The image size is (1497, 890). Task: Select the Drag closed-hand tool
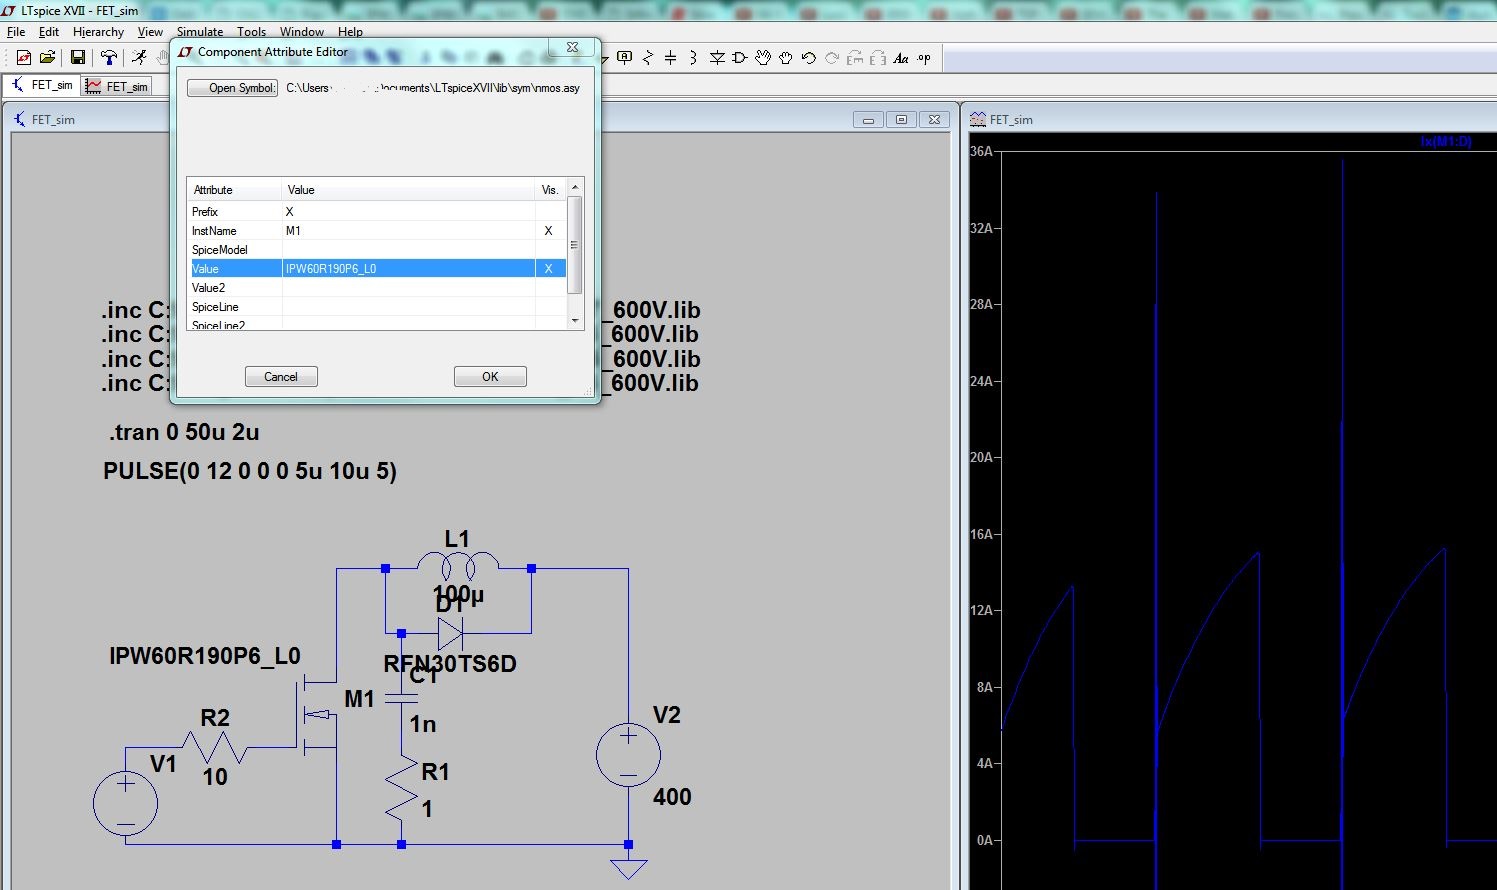point(786,58)
